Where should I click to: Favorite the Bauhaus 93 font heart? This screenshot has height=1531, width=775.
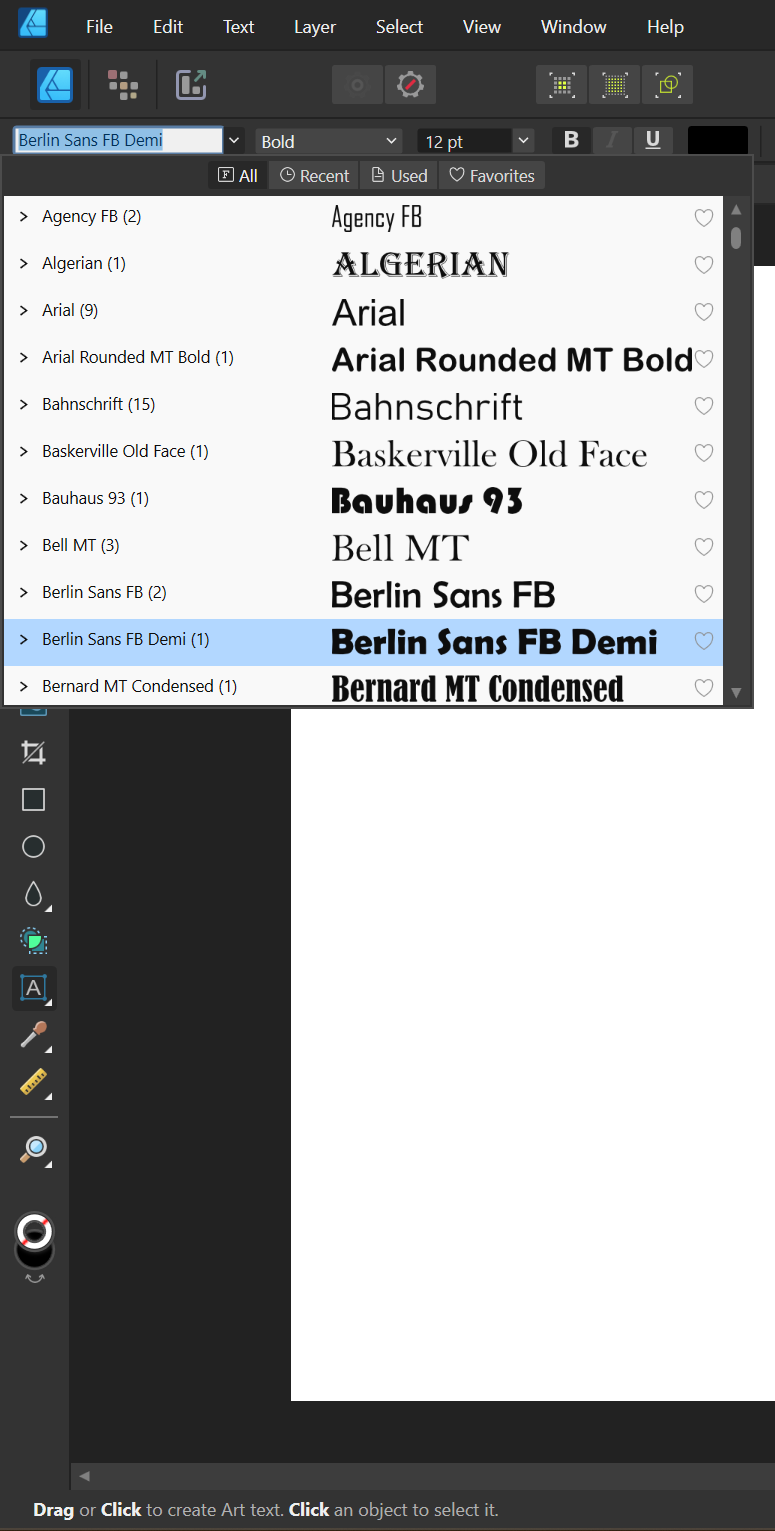(704, 500)
